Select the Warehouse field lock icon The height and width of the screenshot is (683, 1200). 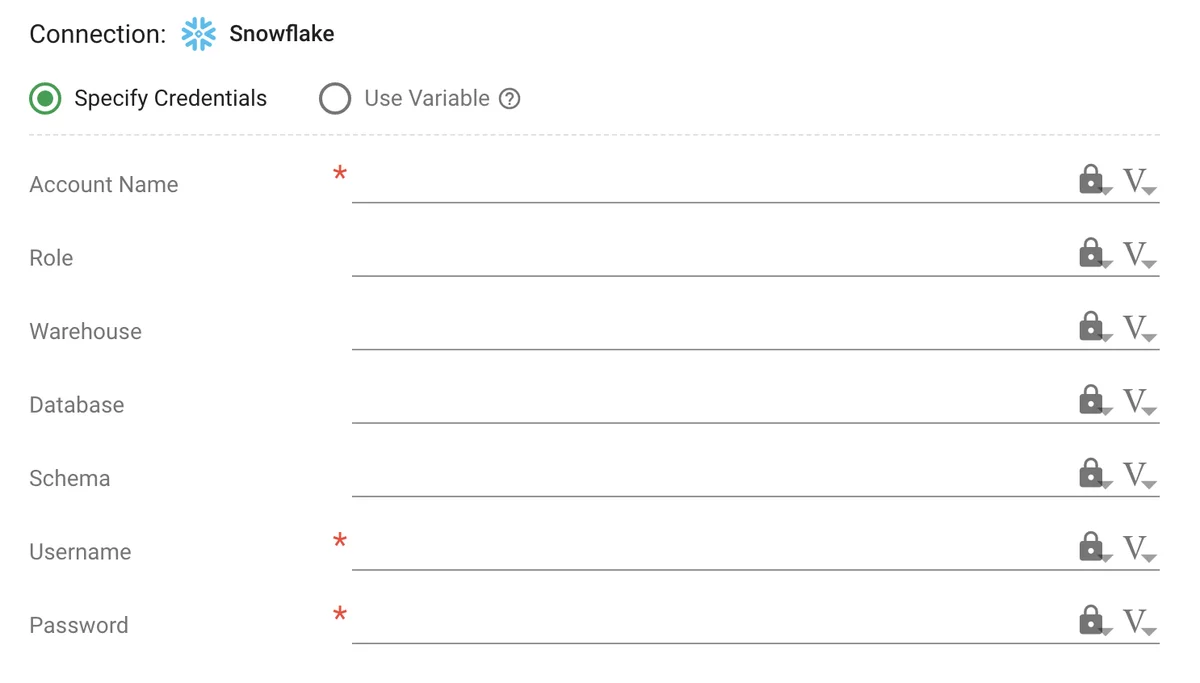click(x=1091, y=327)
